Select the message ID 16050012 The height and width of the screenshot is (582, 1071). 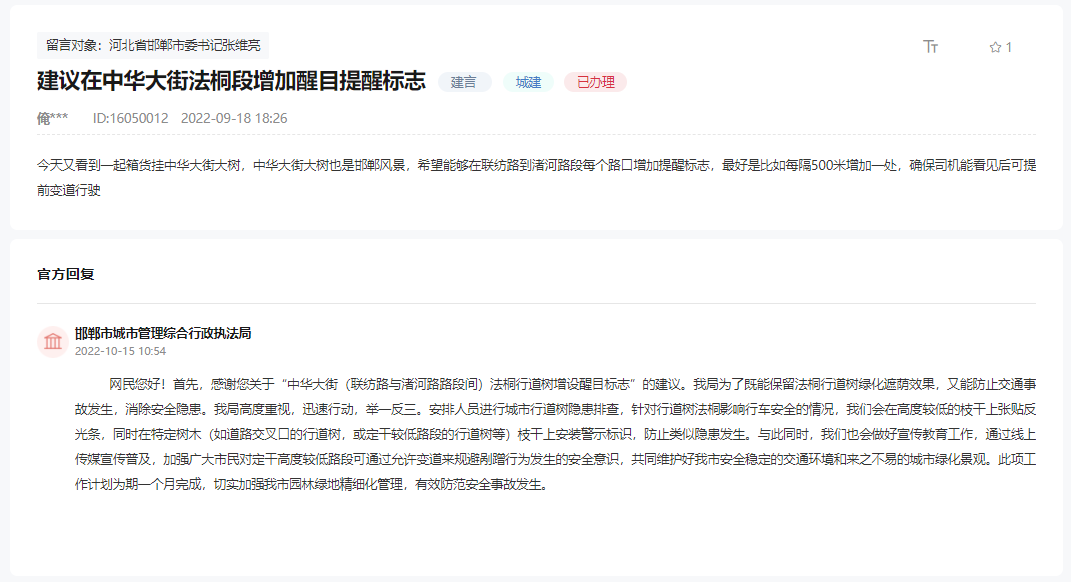[x=130, y=118]
